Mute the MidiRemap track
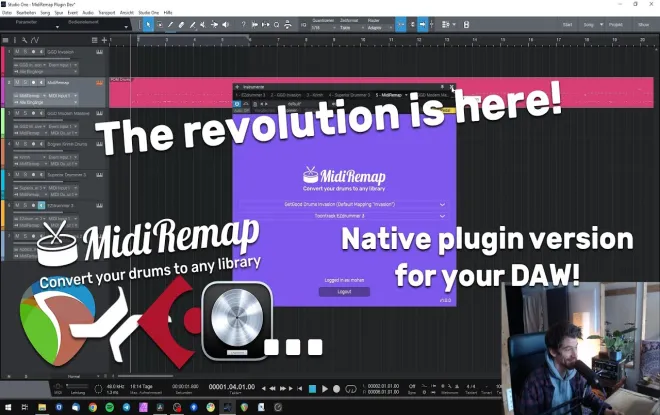This screenshot has width=660, height=415. pos(17,82)
